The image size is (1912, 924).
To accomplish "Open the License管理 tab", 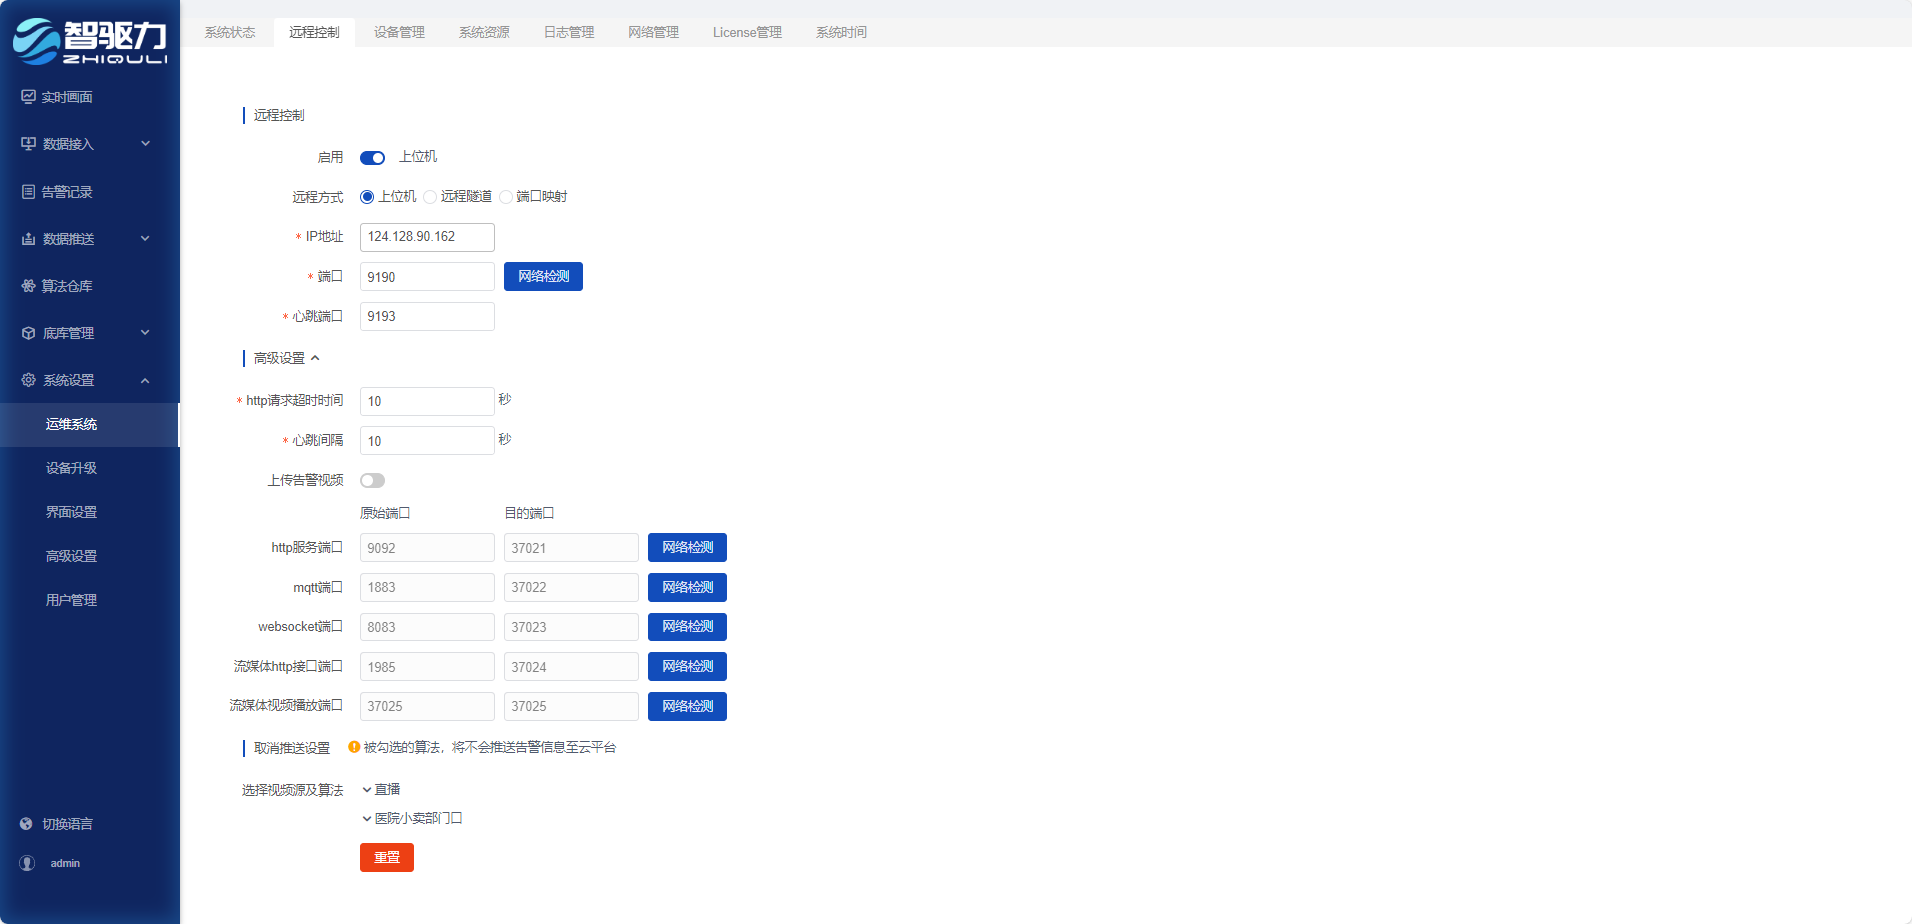I will click(747, 32).
